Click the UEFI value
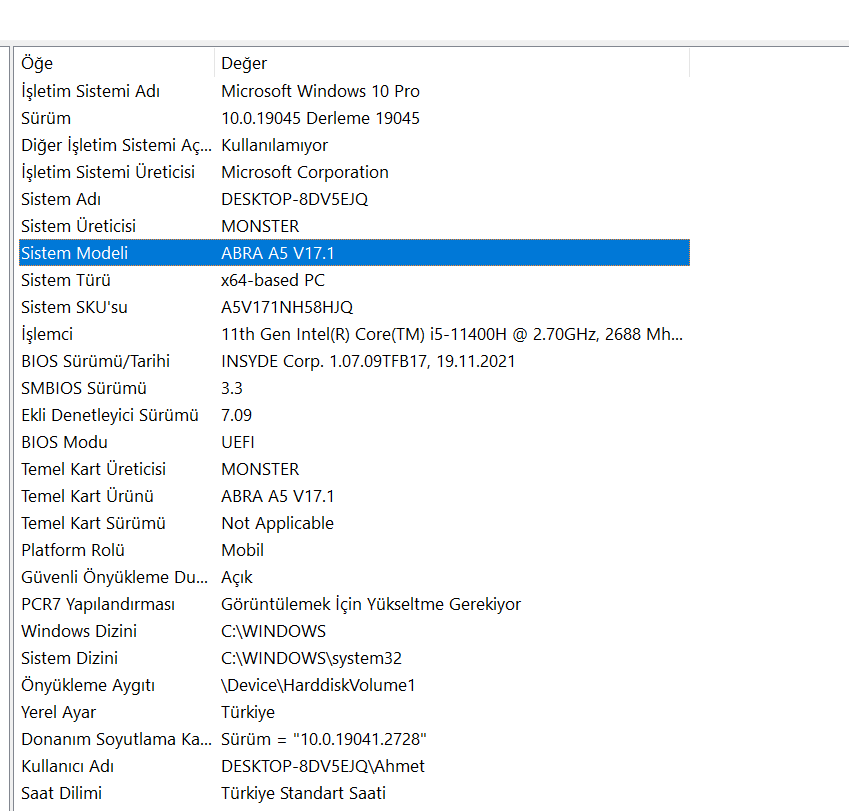The width and height of the screenshot is (849, 811). (x=238, y=442)
